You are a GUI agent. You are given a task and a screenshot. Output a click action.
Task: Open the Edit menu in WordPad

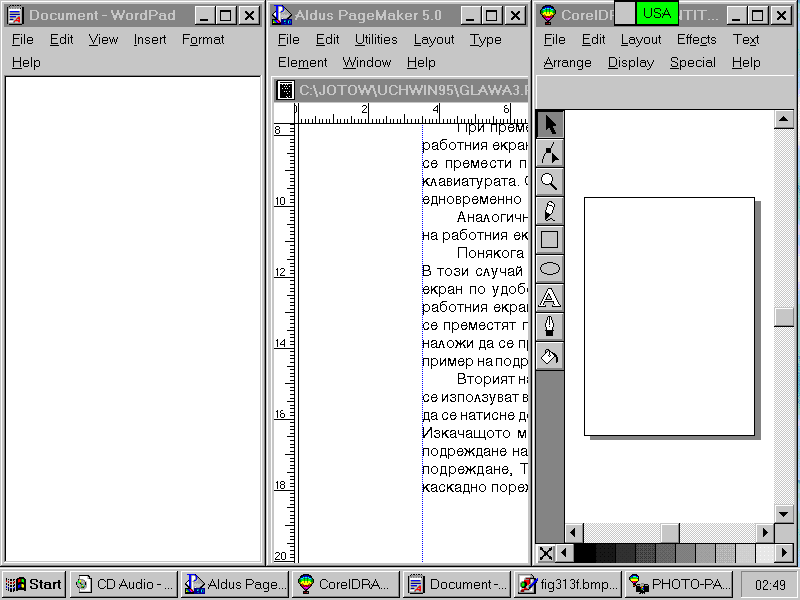click(61, 39)
